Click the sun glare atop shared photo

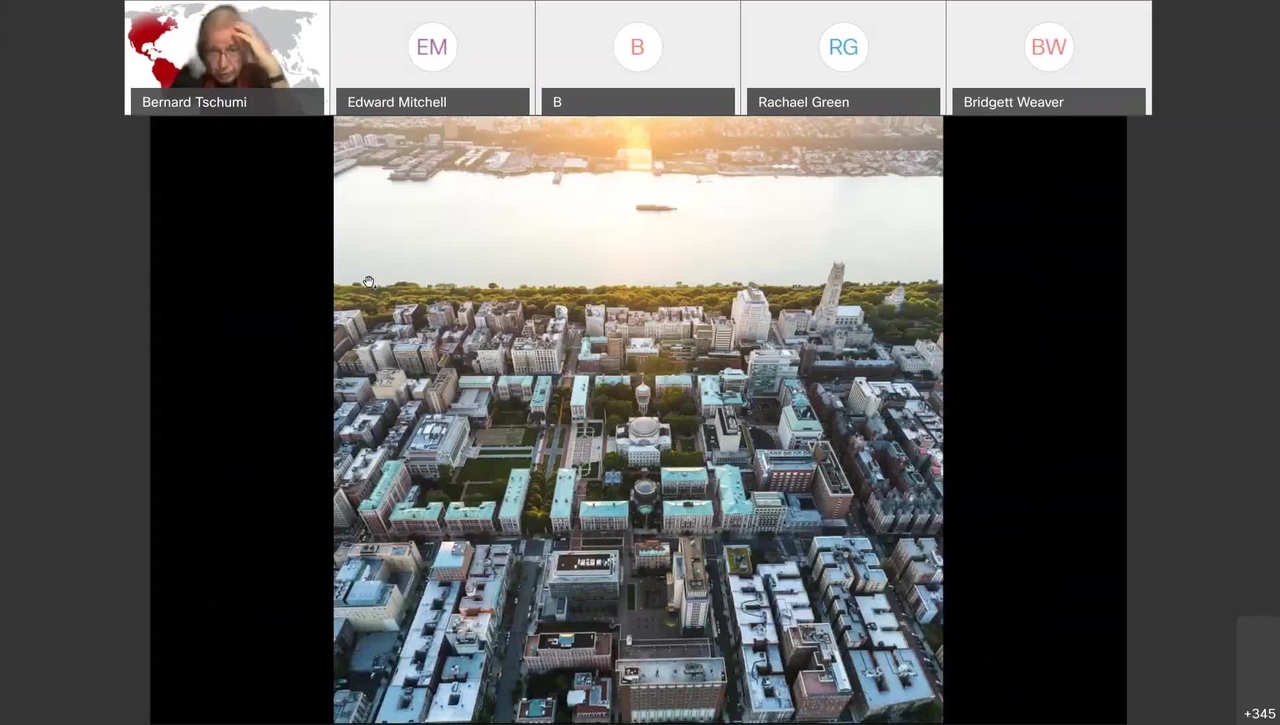(634, 140)
